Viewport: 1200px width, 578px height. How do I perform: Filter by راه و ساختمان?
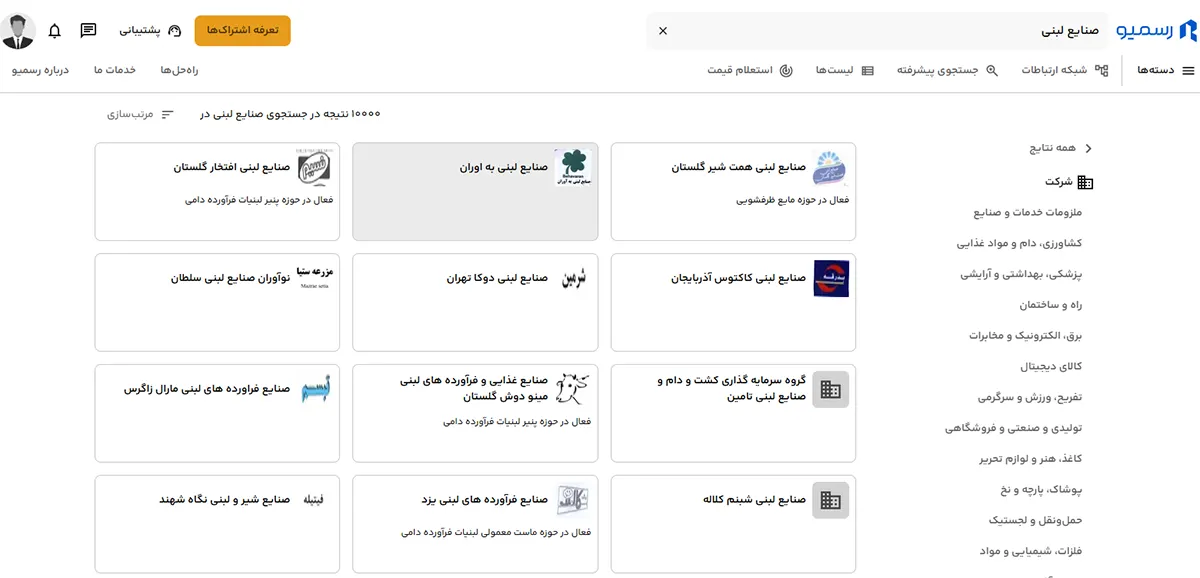[x=1051, y=305]
